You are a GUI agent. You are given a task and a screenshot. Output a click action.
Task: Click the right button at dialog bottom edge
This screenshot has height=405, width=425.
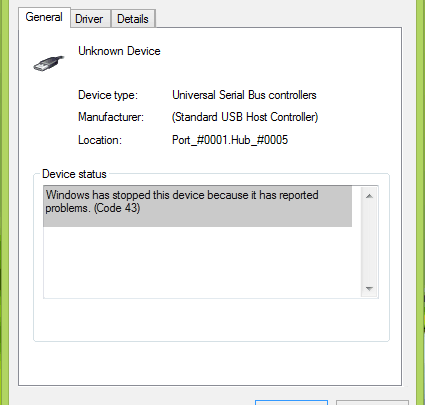[x=372, y=402]
